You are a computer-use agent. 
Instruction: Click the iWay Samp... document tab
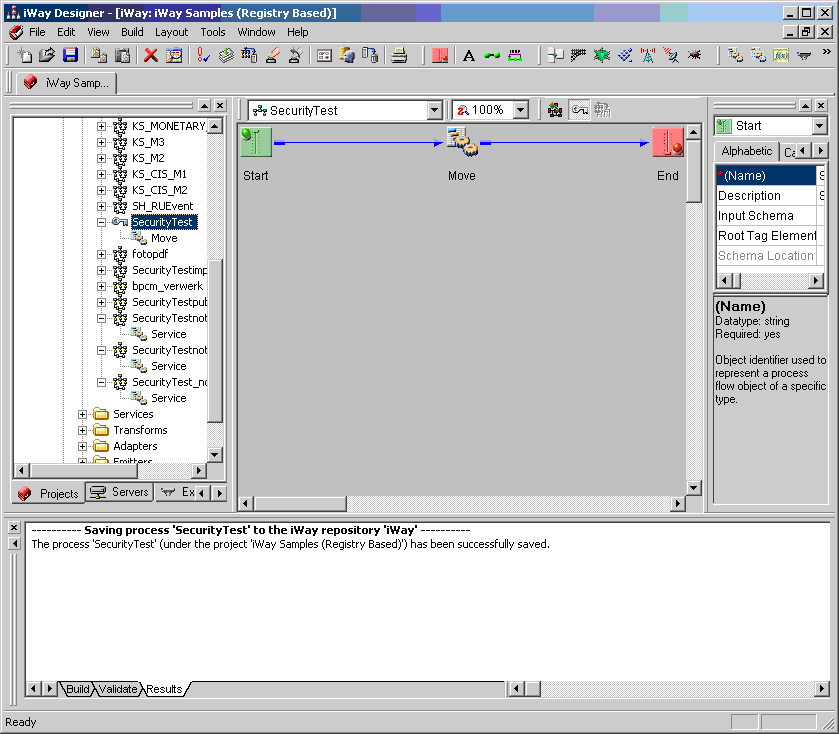coord(66,83)
